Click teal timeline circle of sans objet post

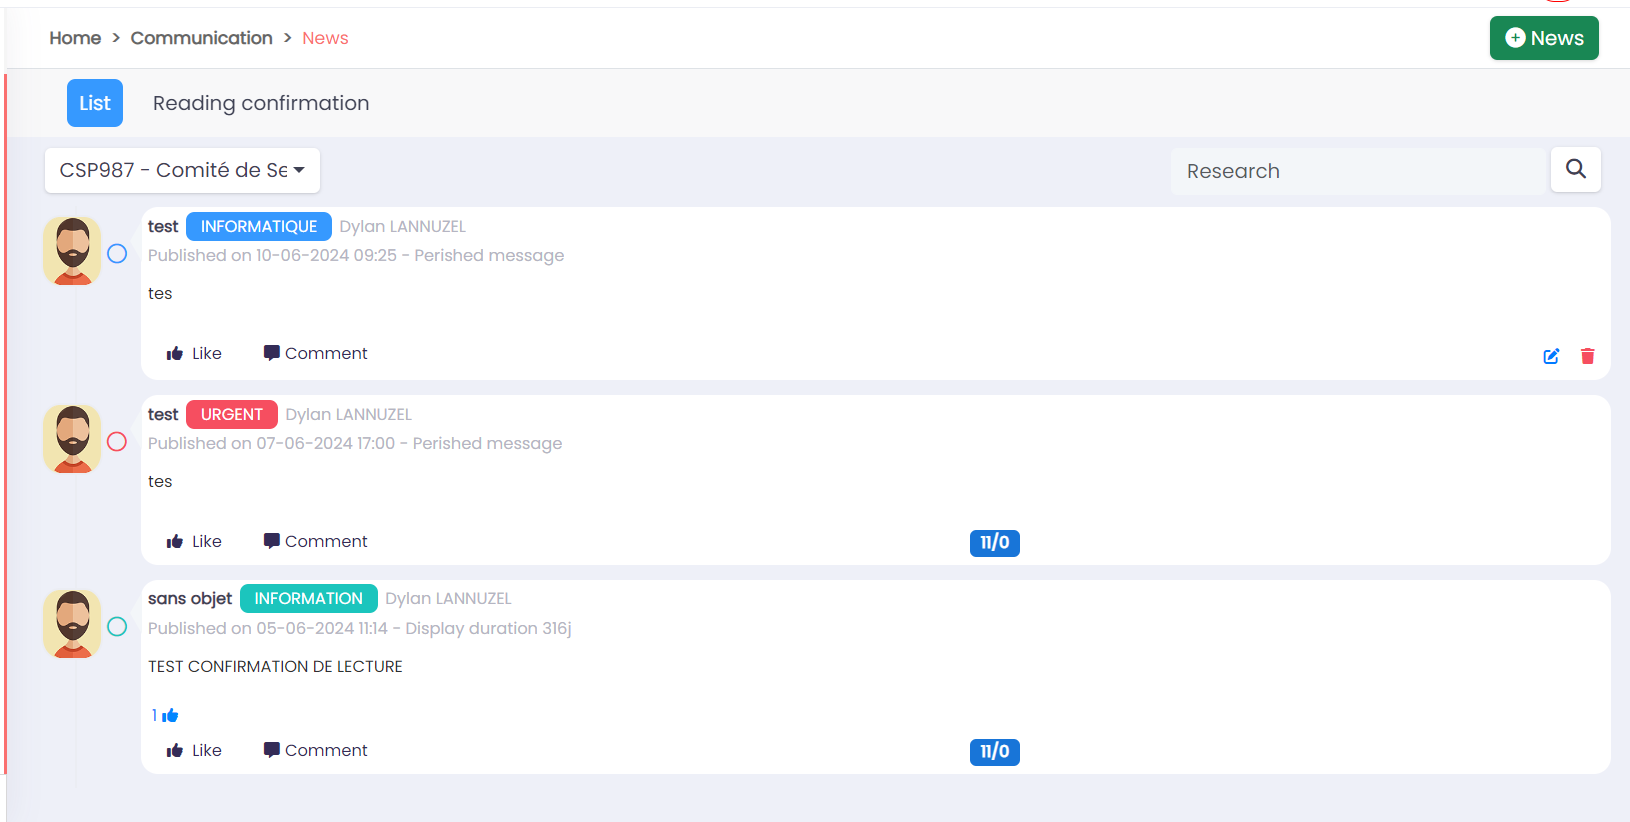pos(117,627)
